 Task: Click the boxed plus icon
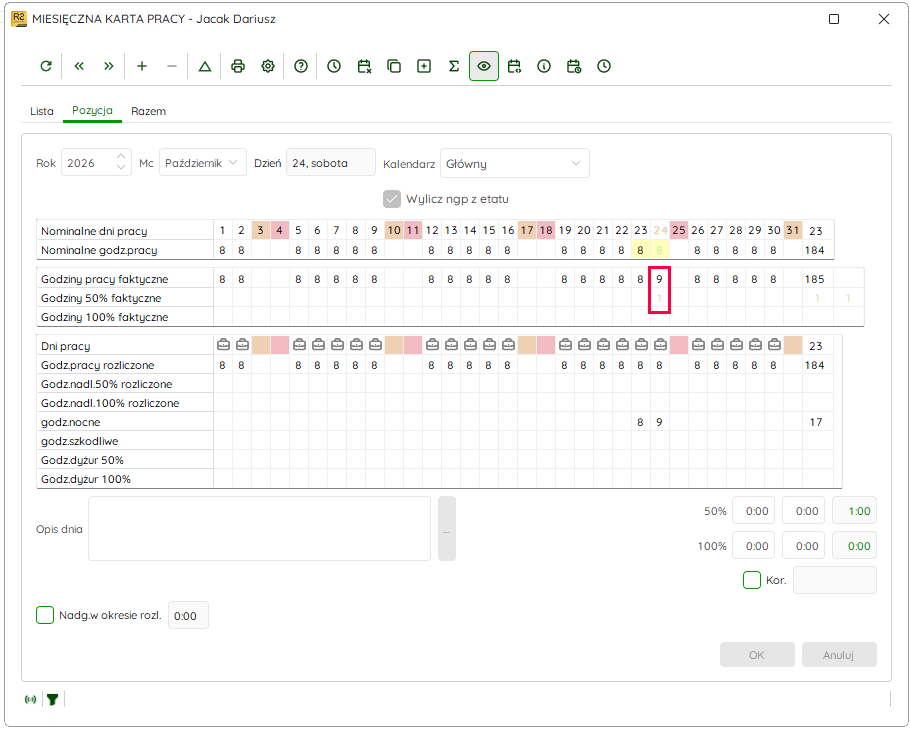[424, 66]
